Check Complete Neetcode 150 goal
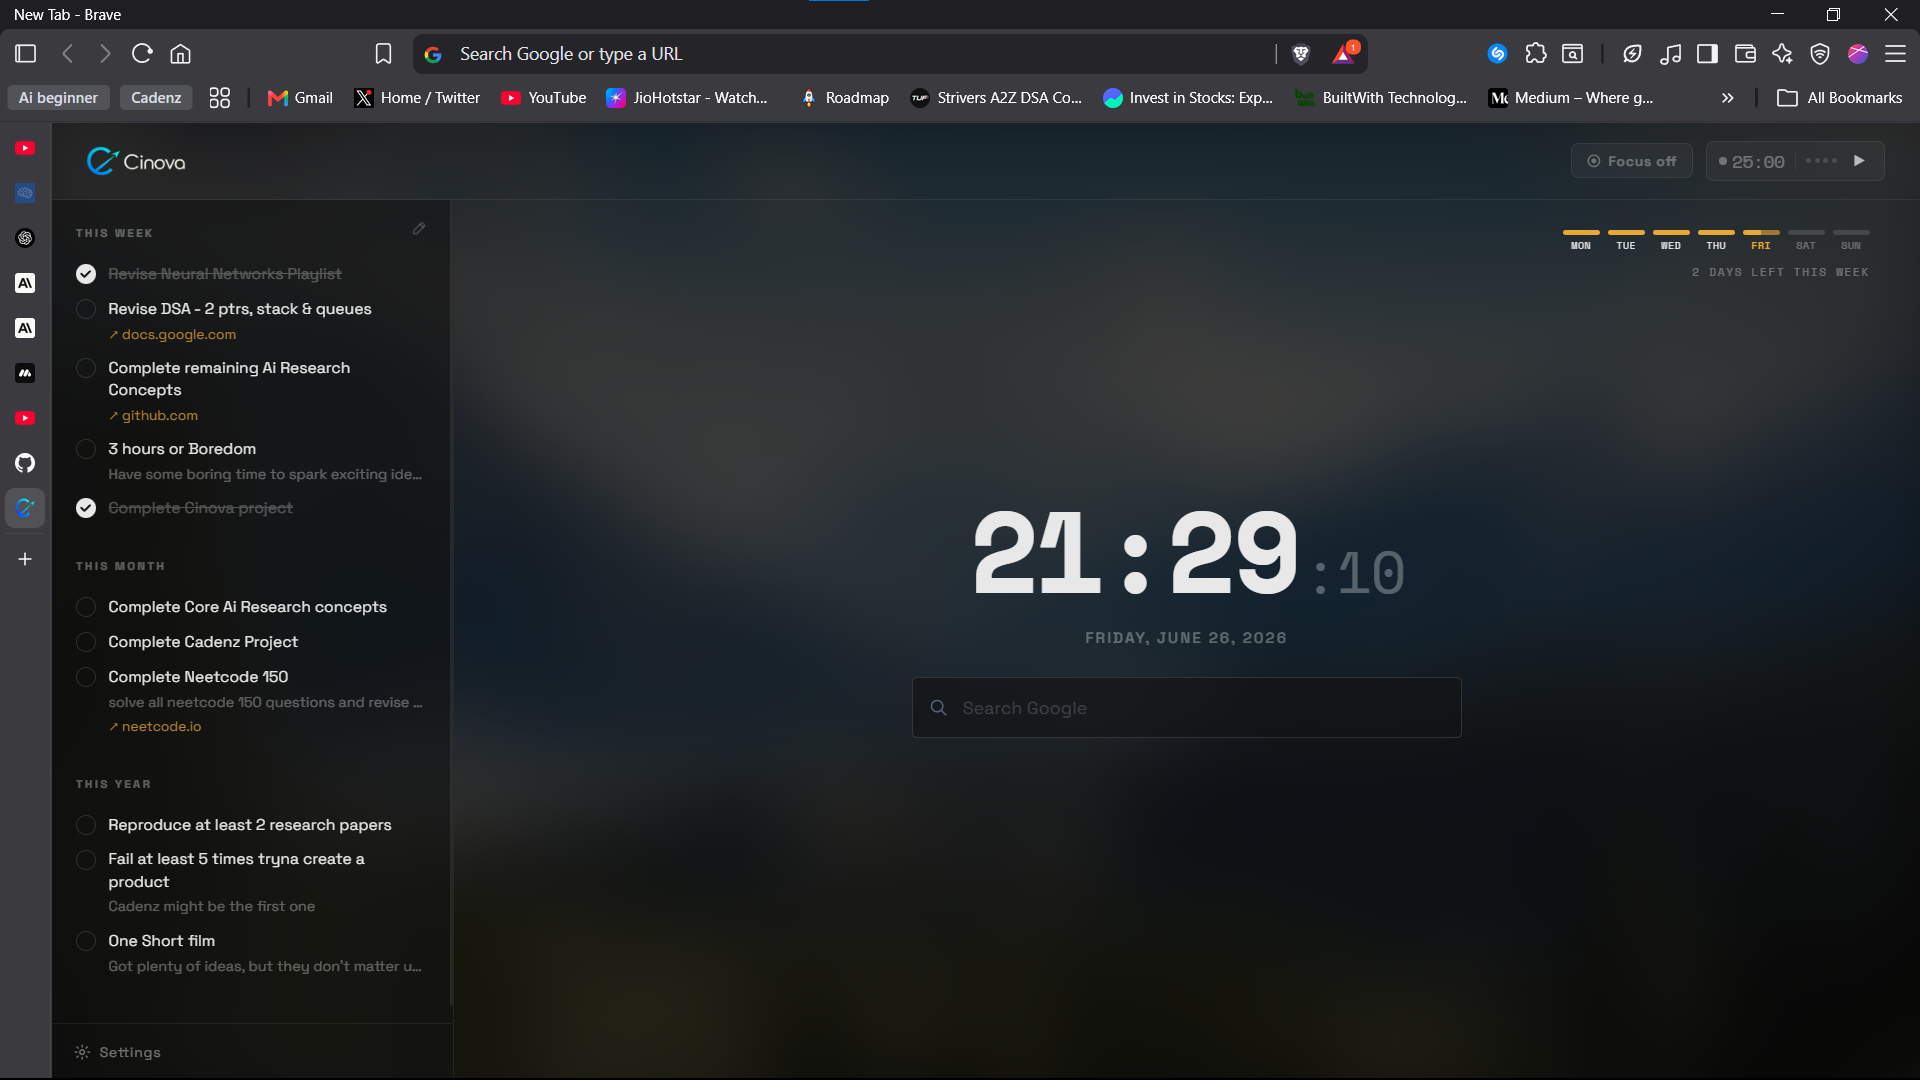 click(x=86, y=677)
